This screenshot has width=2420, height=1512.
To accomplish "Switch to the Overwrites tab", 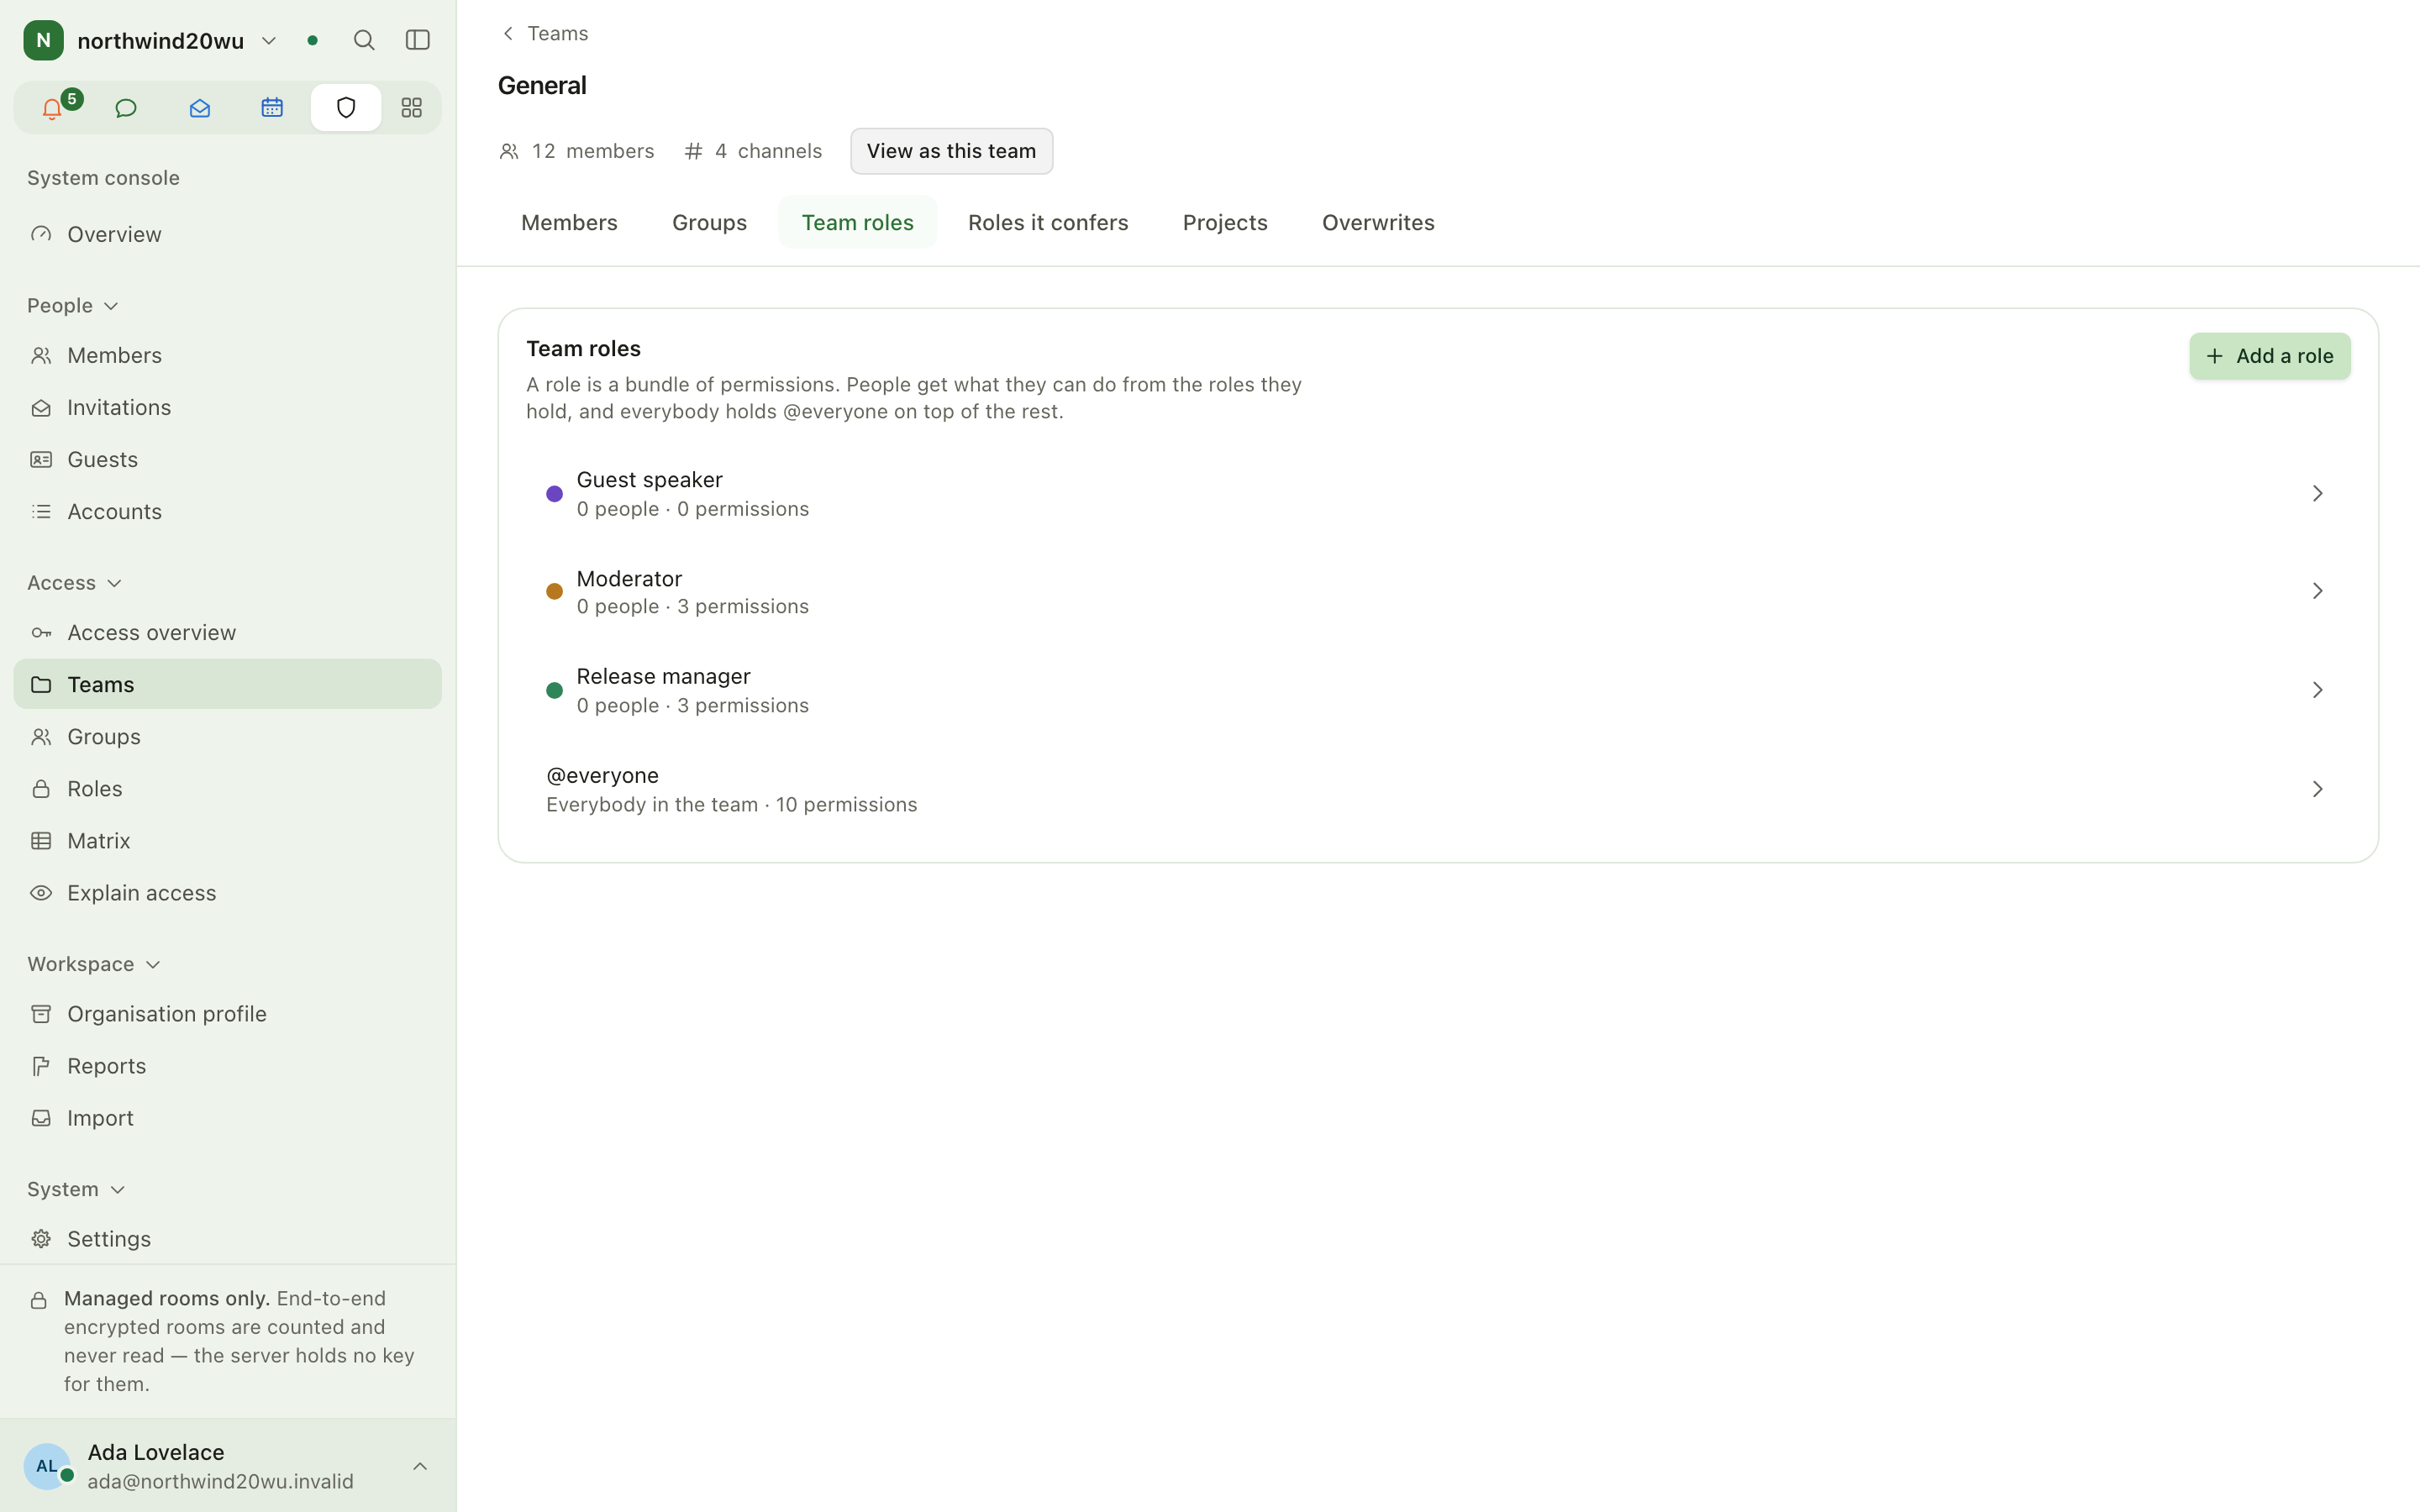I will click(1378, 222).
